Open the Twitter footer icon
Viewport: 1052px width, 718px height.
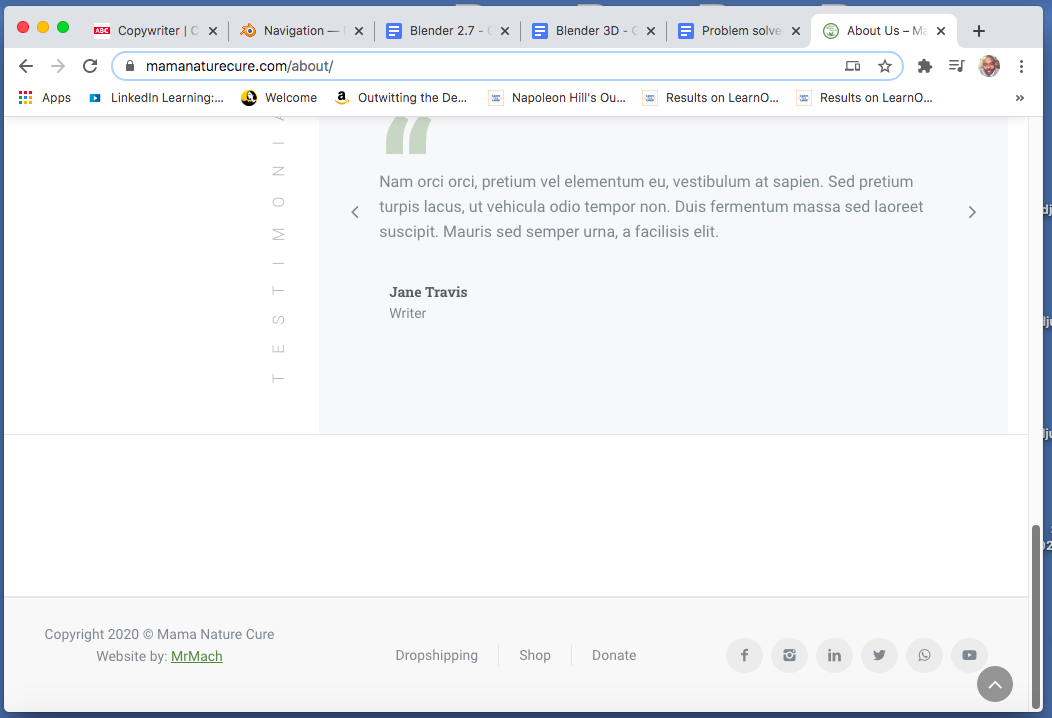tap(879, 656)
